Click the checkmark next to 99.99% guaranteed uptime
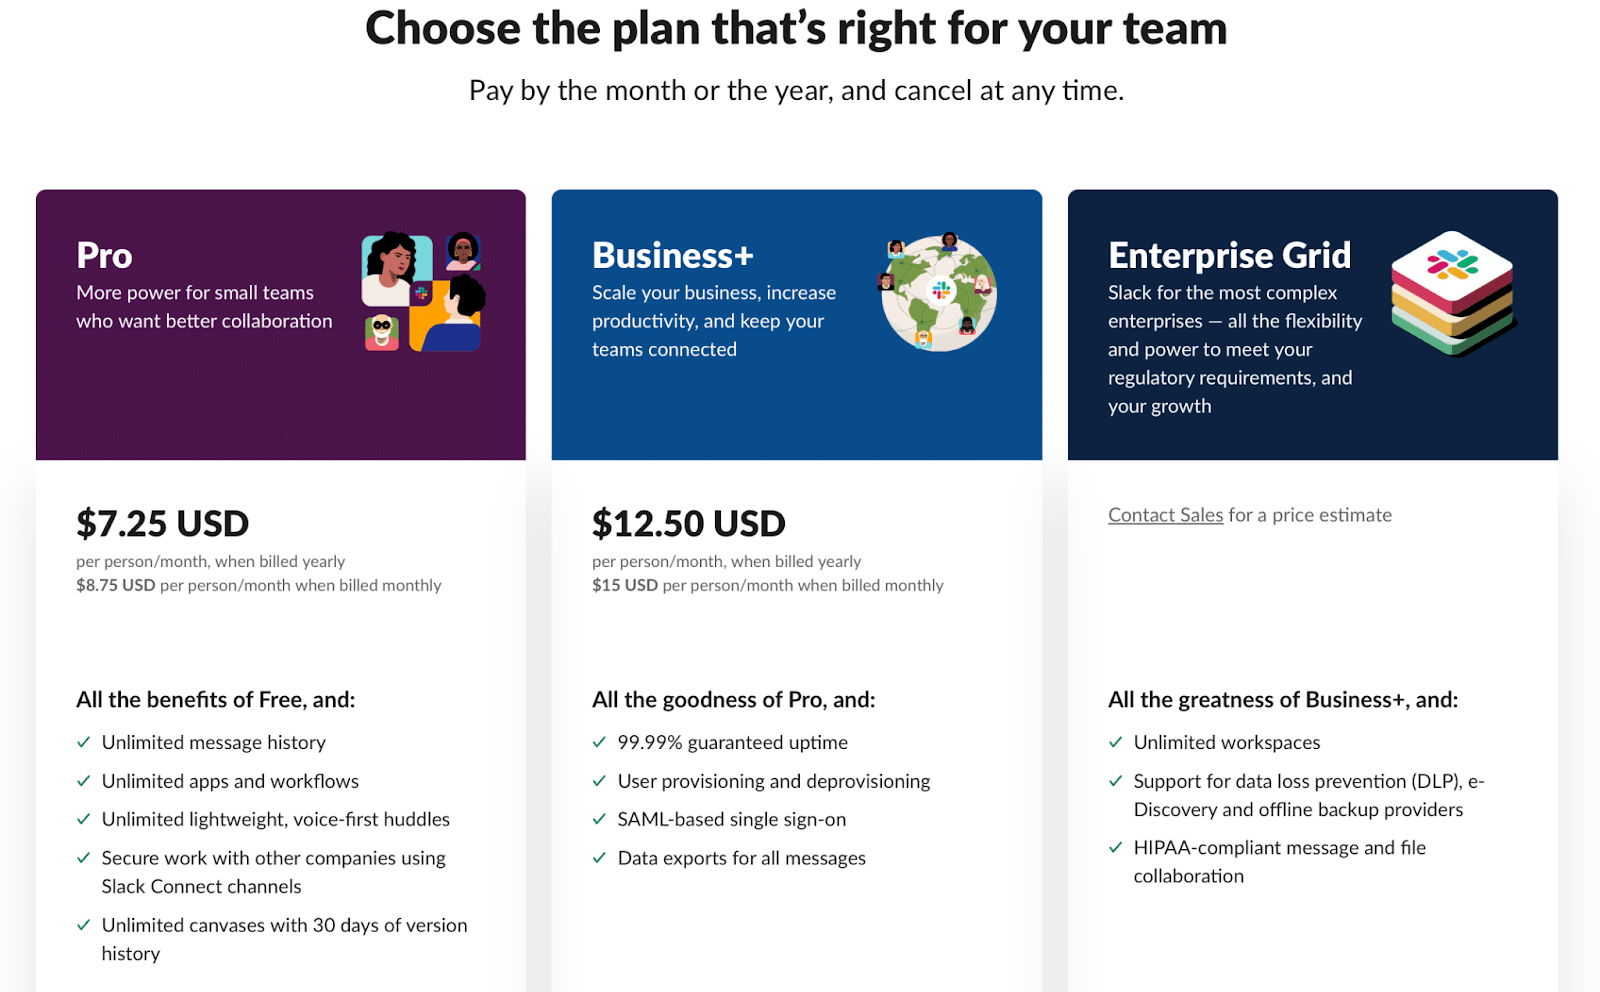This screenshot has height=992, width=1600. point(600,743)
